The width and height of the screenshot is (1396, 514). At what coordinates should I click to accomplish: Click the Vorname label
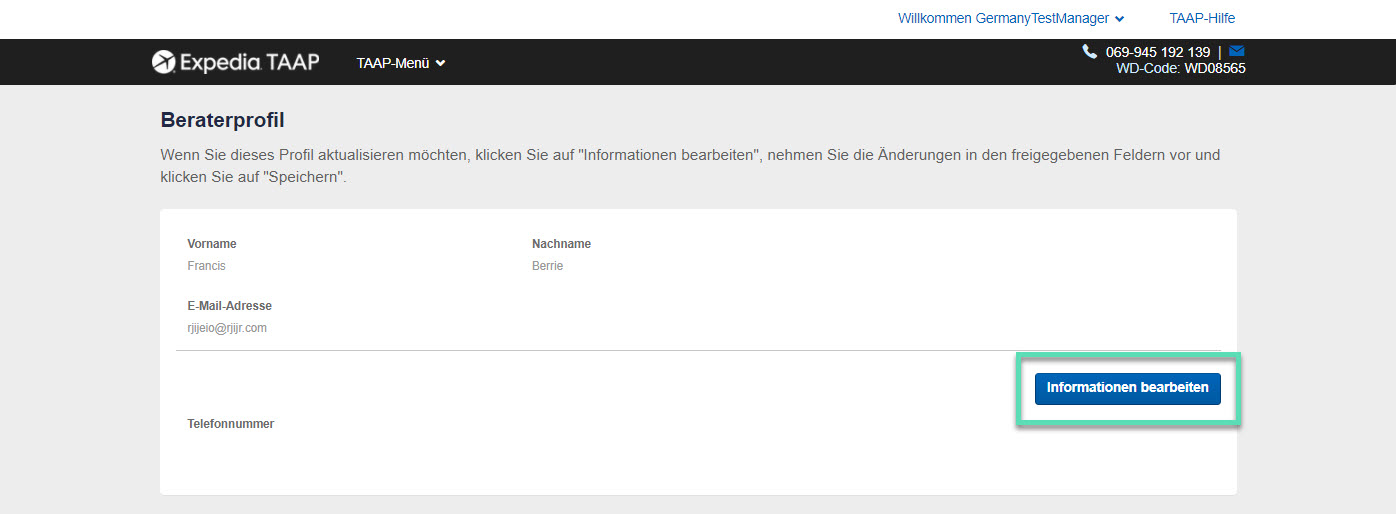pos(212,244)
